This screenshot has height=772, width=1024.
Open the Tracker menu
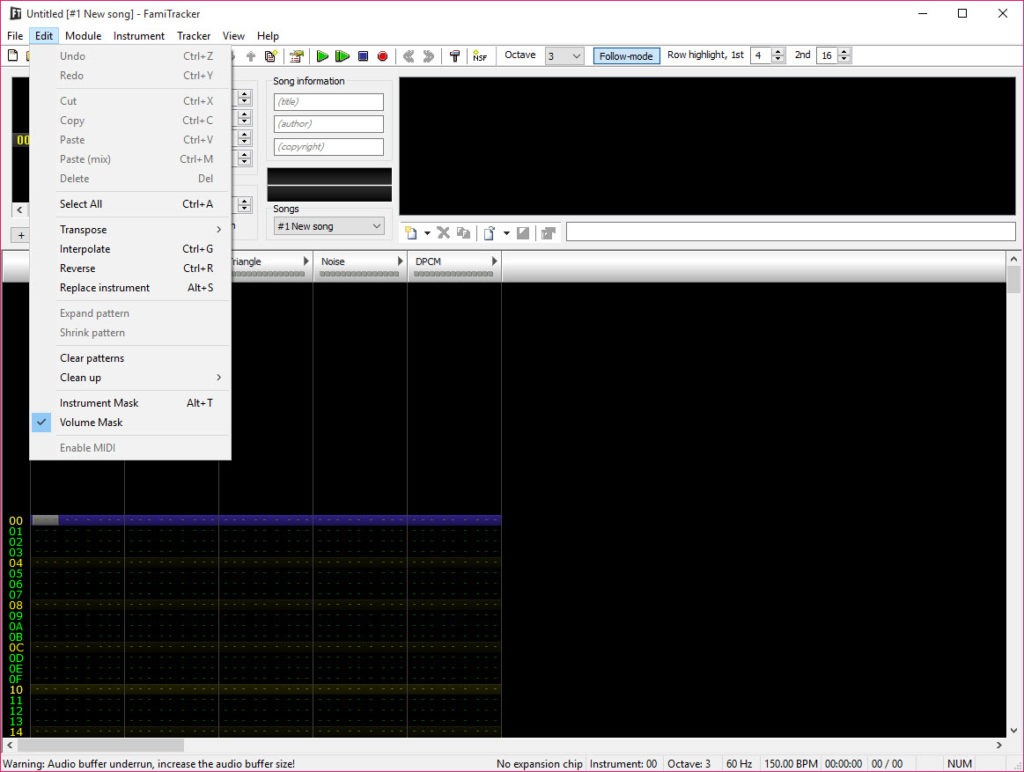tap(193, 36)
